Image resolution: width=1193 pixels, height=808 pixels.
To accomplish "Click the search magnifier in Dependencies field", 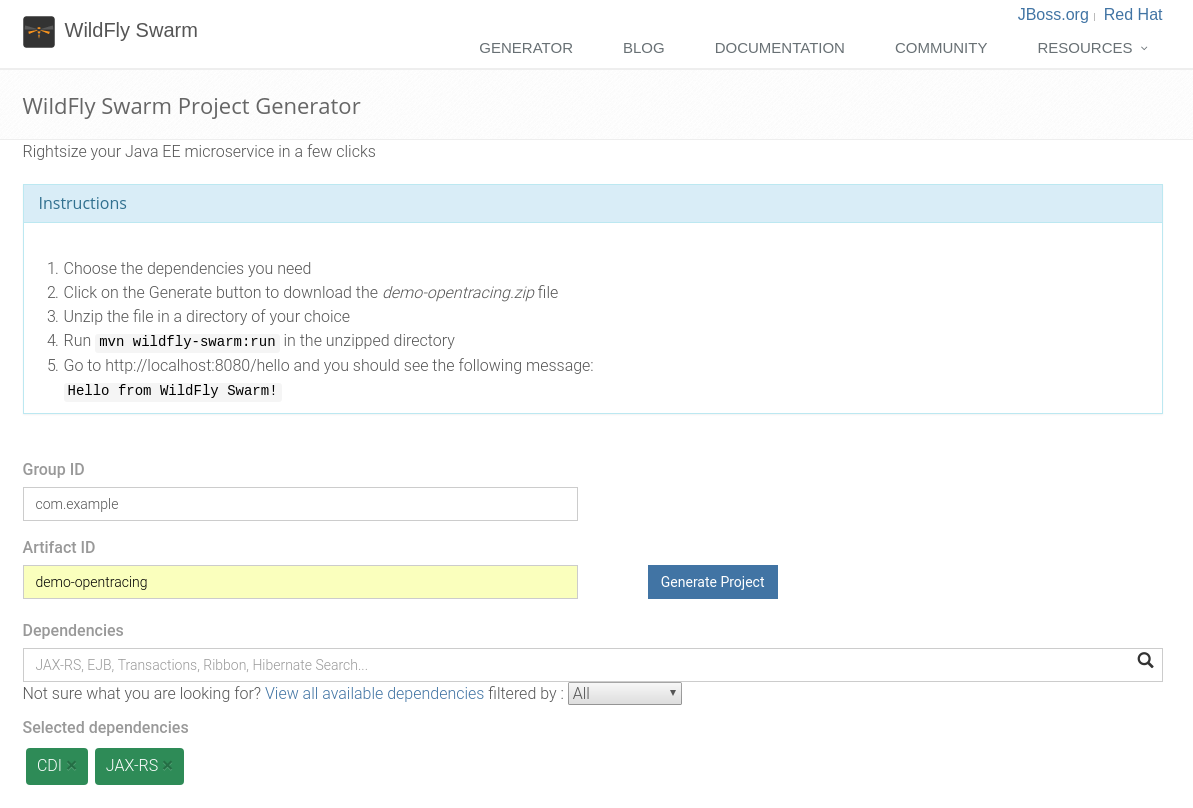I will pos(1145,660).
